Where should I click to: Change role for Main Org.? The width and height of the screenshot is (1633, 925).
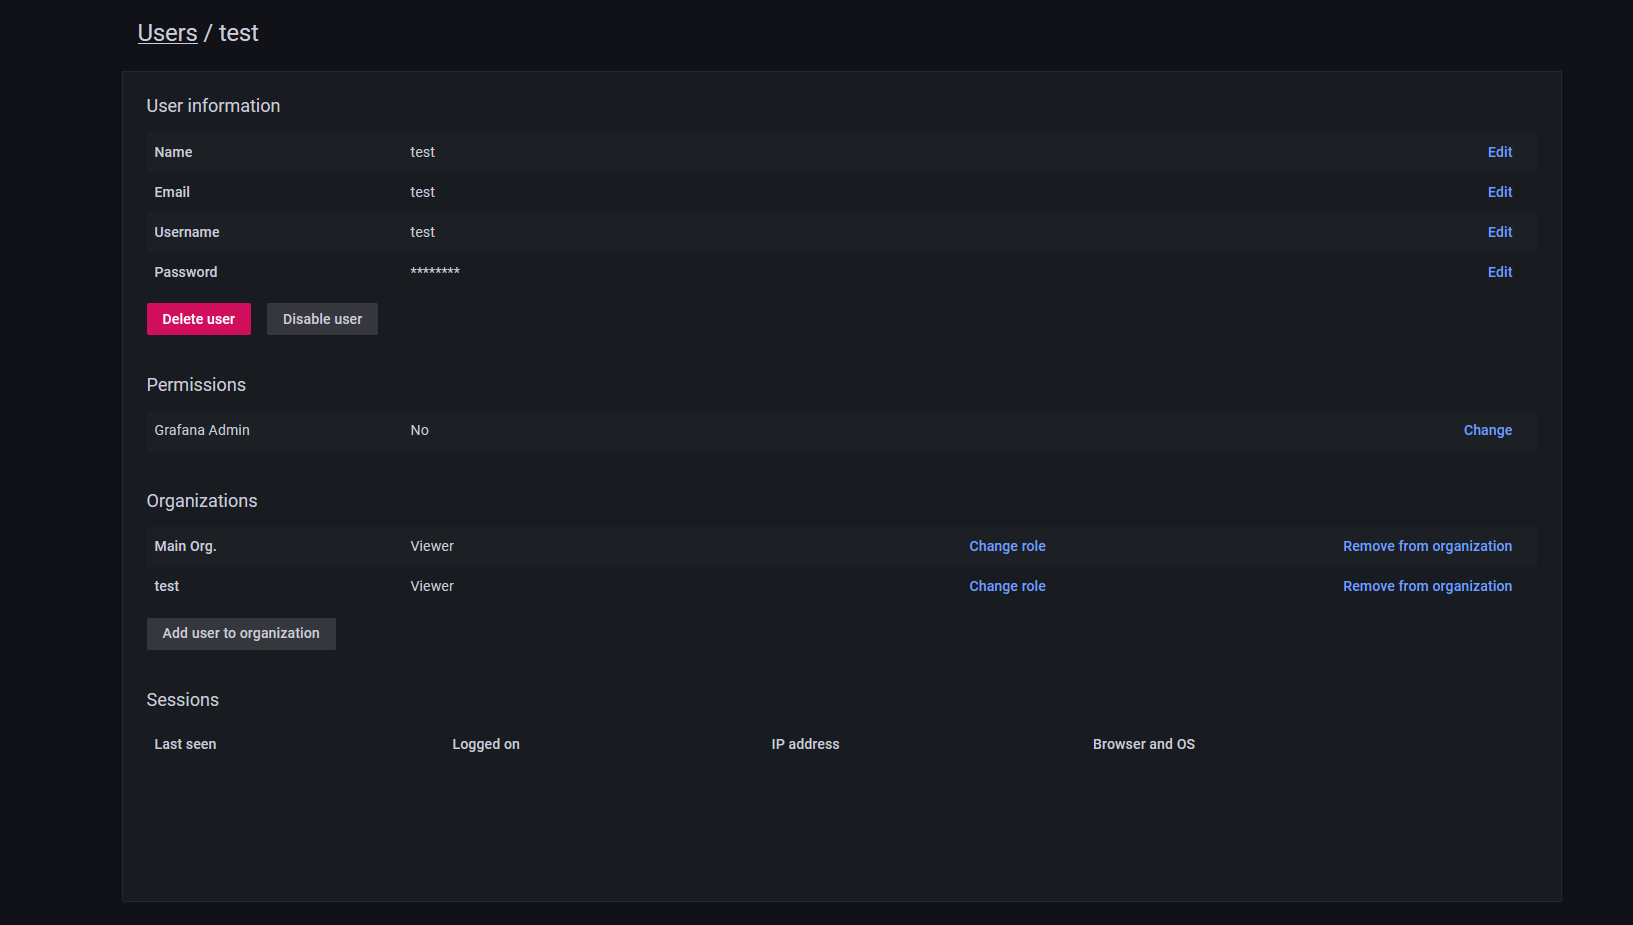pyautogui.click(x=1007, y=546)
